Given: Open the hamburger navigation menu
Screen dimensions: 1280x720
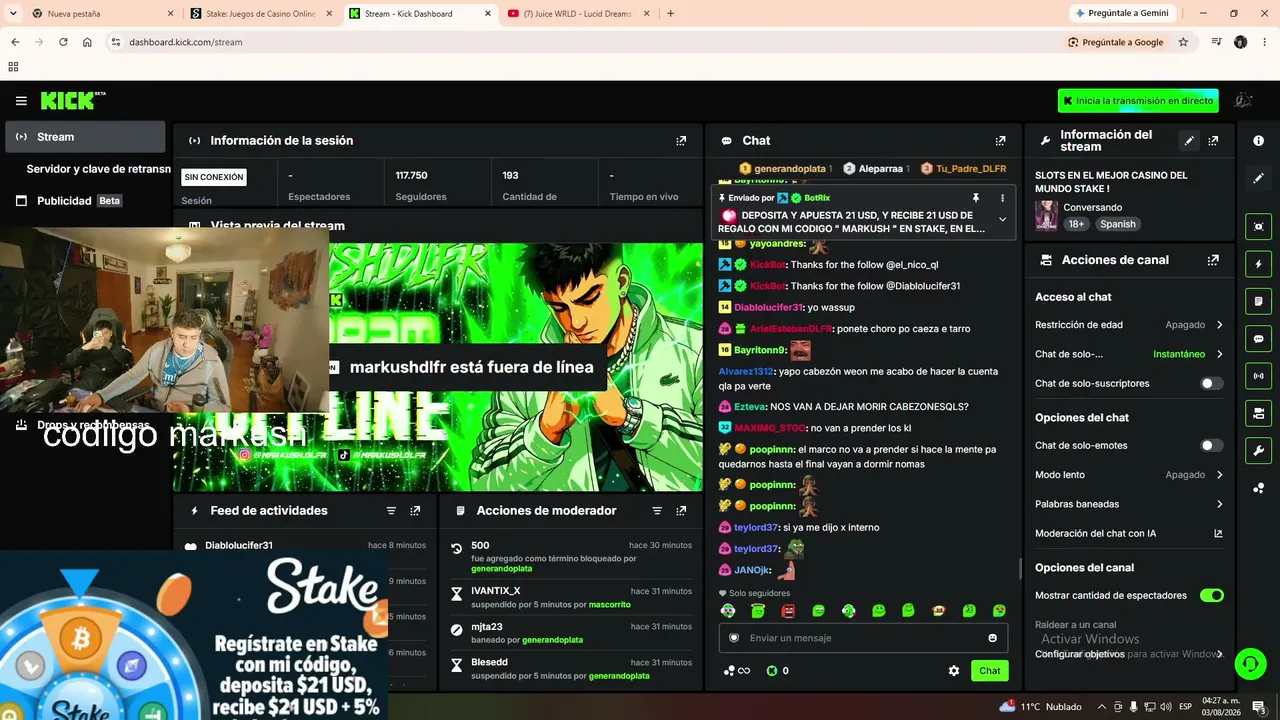Looking at the screenshot, I should (21, 101).
